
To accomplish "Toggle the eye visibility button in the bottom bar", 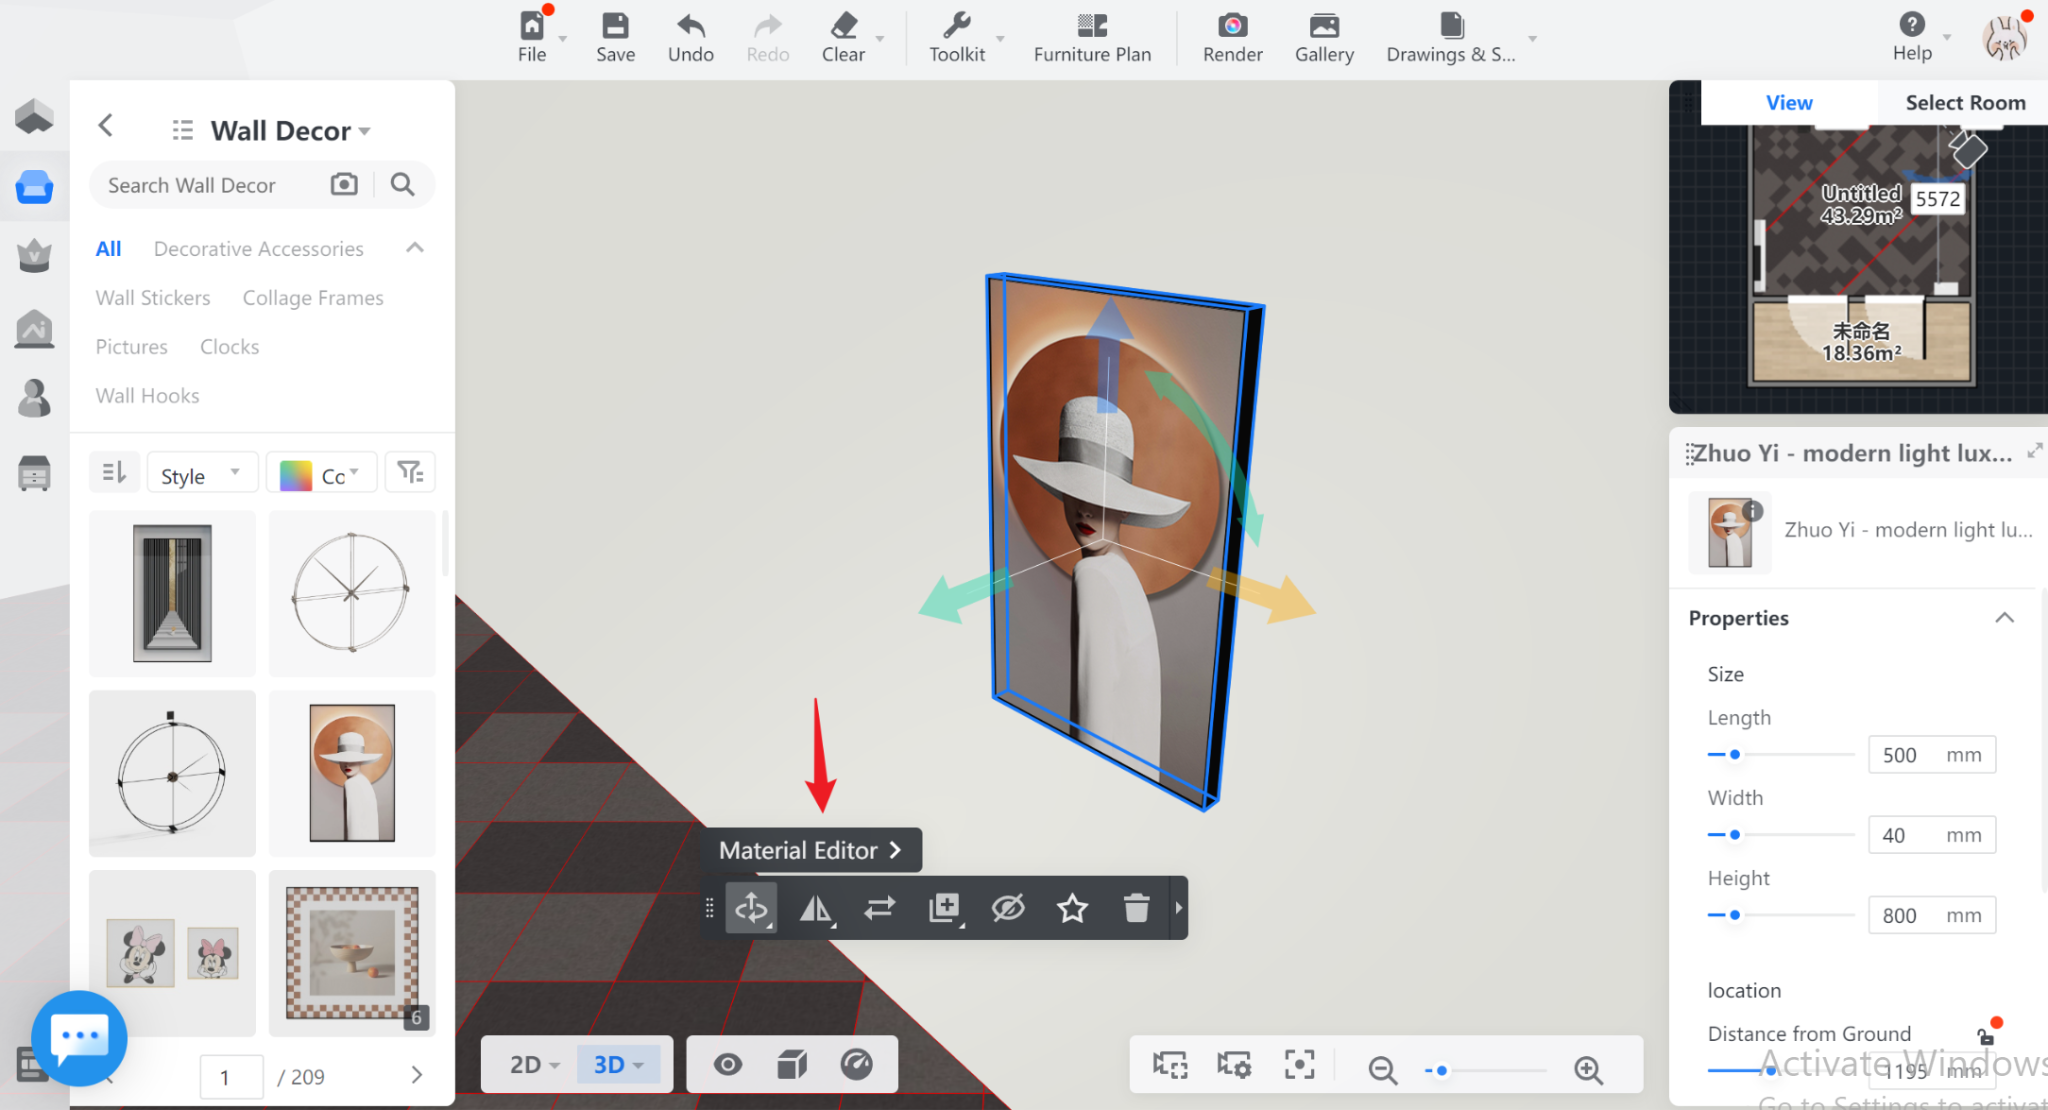I will 727,1065.
